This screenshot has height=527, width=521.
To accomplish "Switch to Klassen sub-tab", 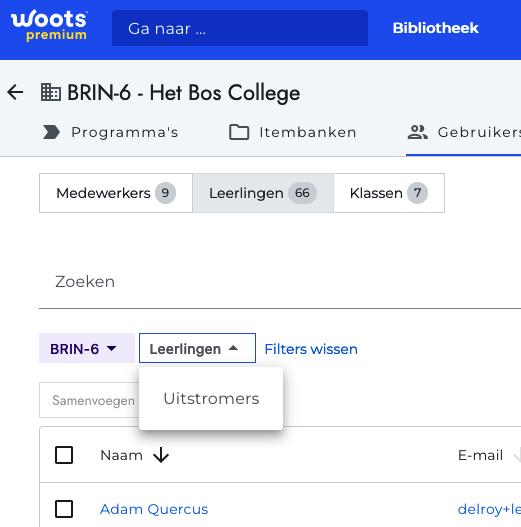I will click(x=389, y=193).
